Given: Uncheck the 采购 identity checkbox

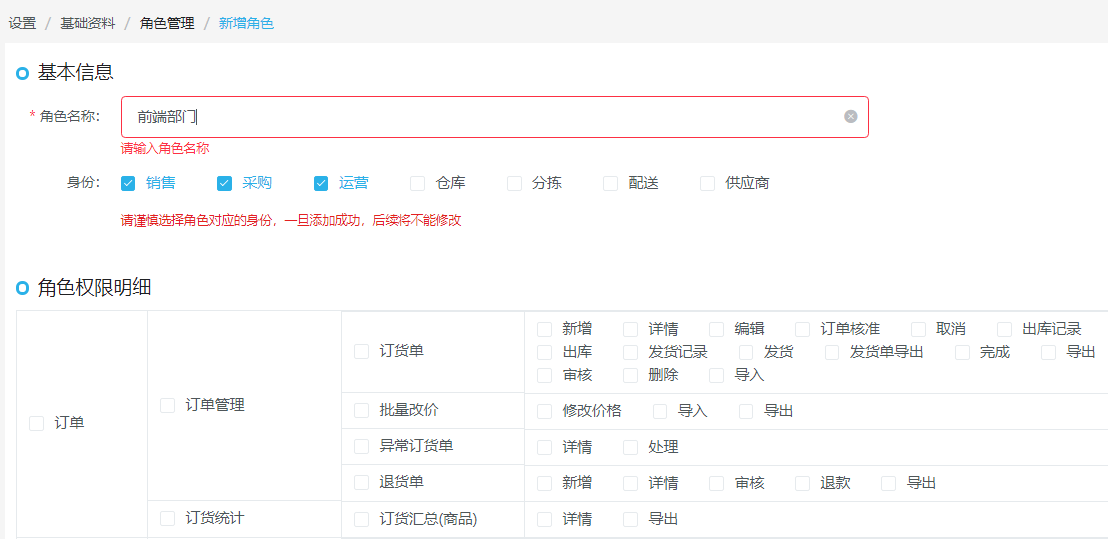Looking at the screenshot, I should pos(224,184).
